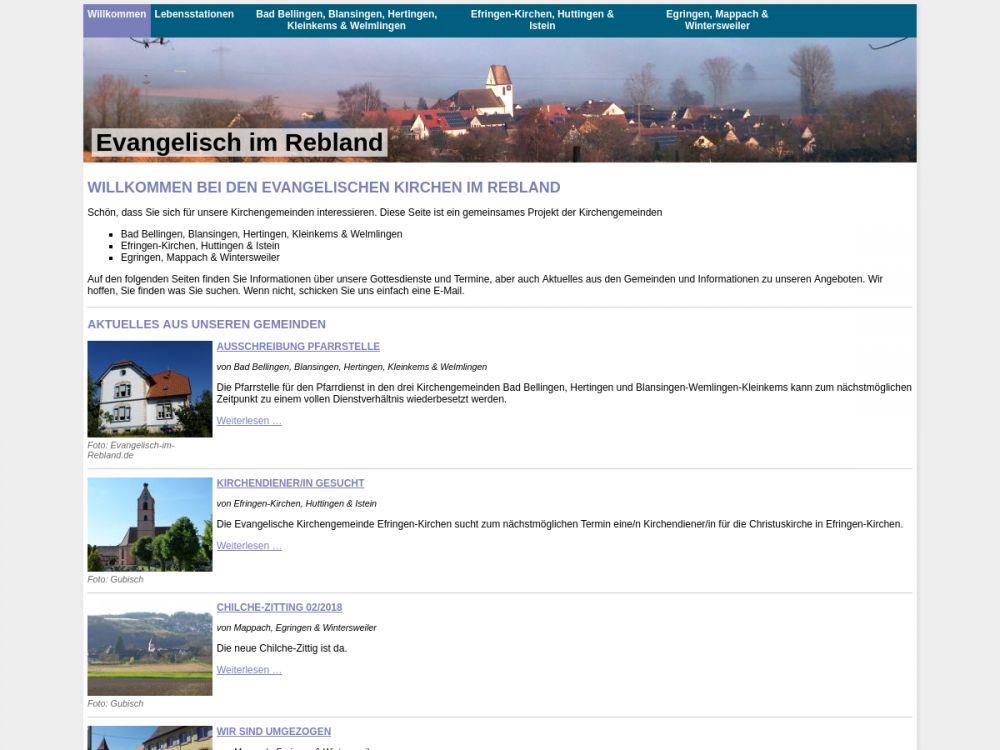Screen dimensions: 1000x750
Task: Select the Lebensstationen menu item
Action: (x=194, y=15)
